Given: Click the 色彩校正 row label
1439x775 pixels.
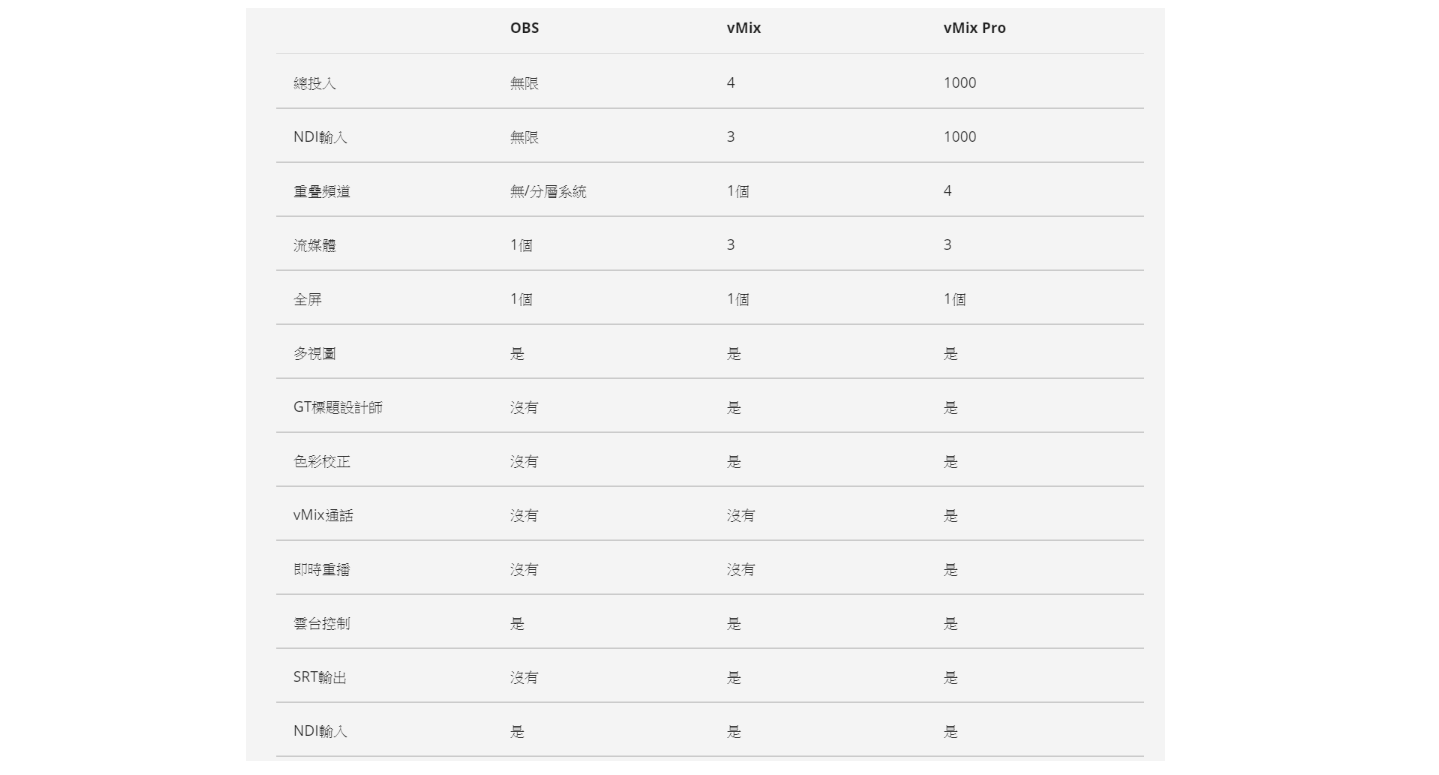Looking at the screenshot, I should (322, 461).
